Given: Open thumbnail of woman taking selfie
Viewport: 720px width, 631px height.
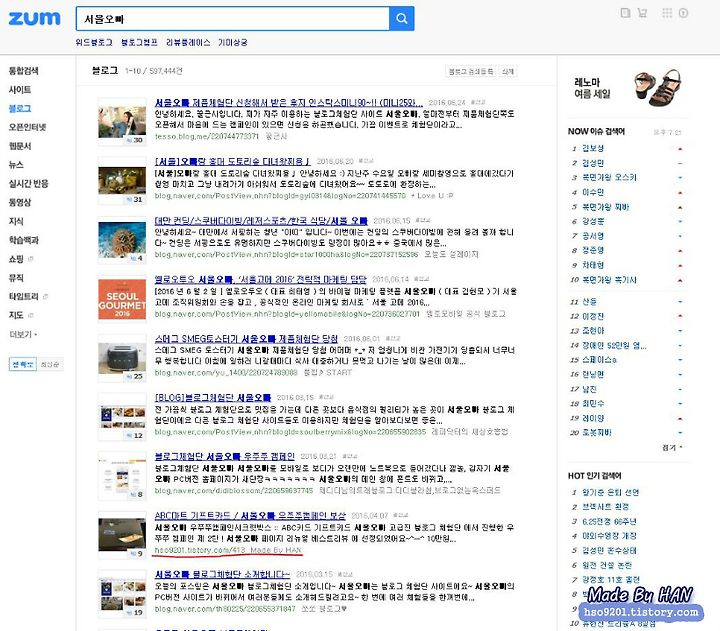Looking at the screenshot, I should (x=122, y=122).
